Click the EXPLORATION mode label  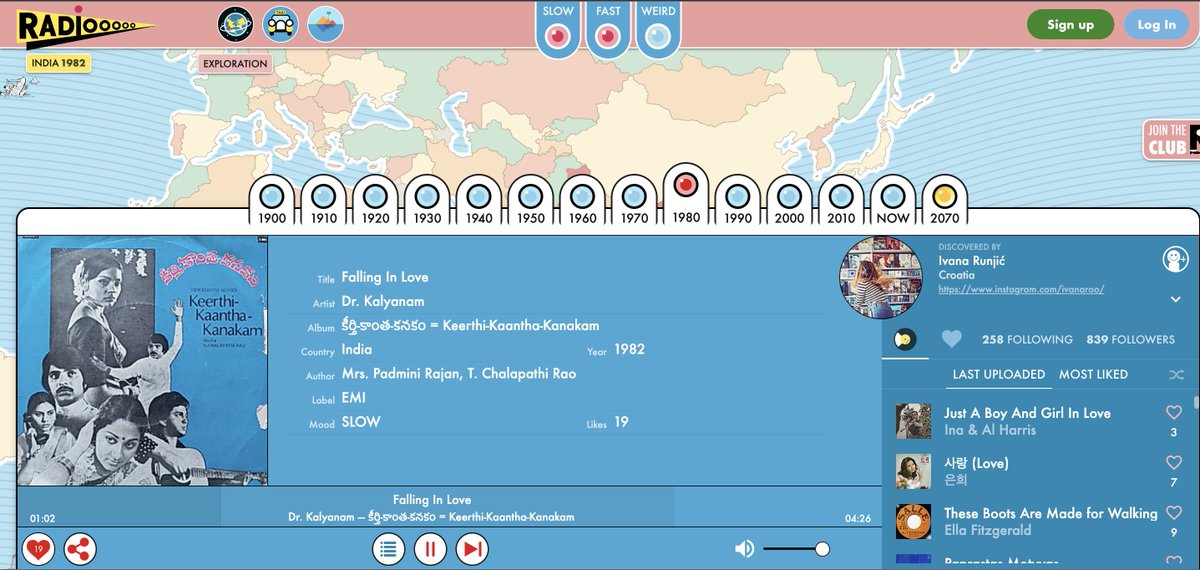coord(235,63)
